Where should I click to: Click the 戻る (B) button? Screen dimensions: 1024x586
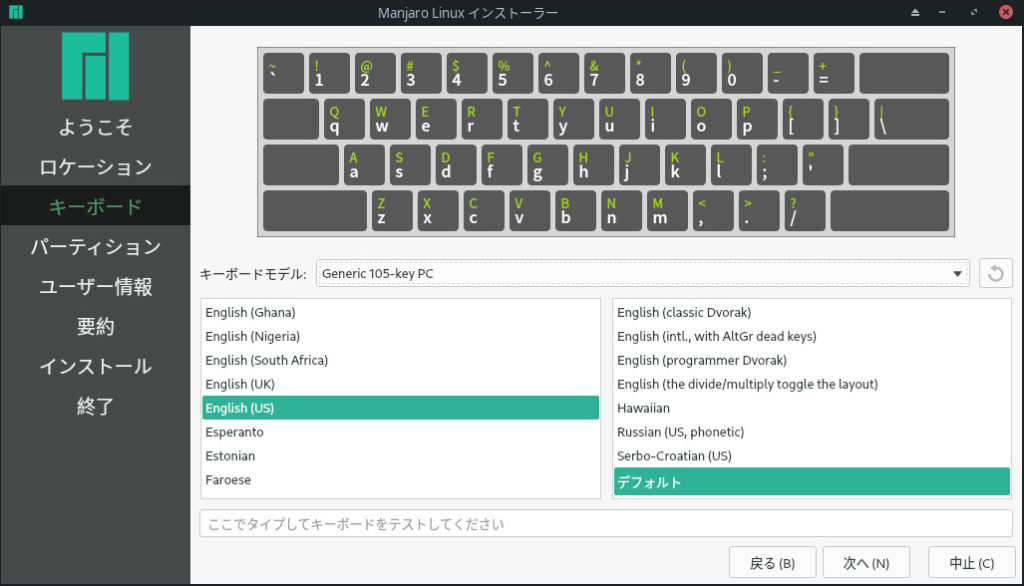coord(772,563)
